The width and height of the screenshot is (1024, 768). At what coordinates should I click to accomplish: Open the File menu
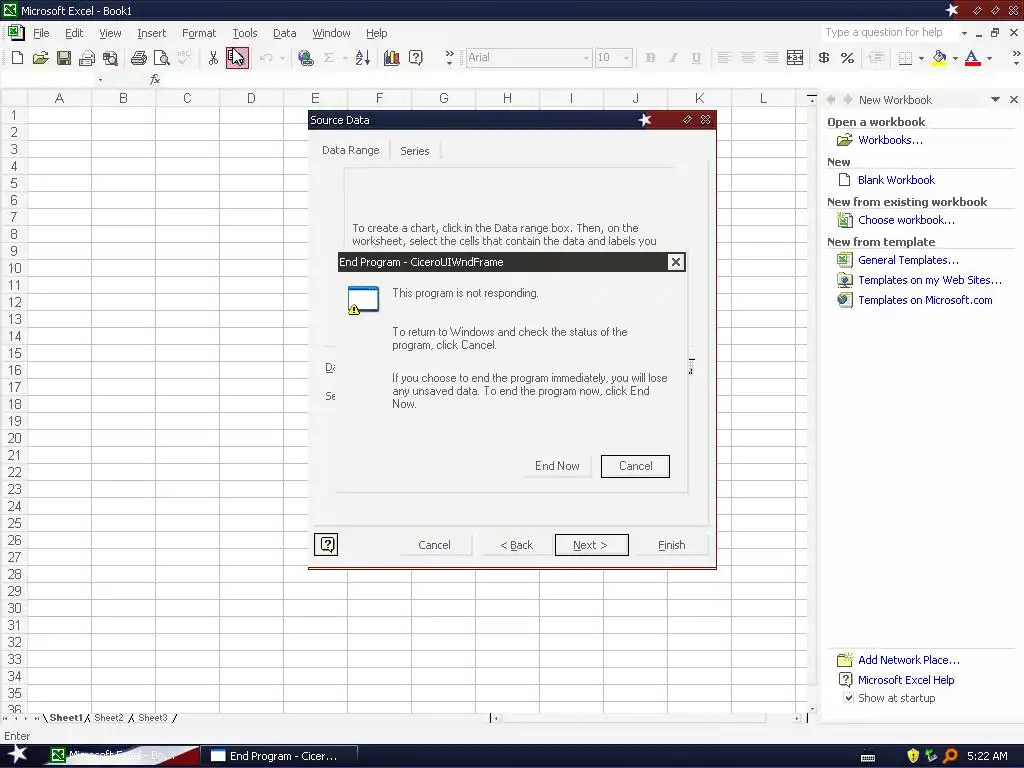click(x=41, y=33)
